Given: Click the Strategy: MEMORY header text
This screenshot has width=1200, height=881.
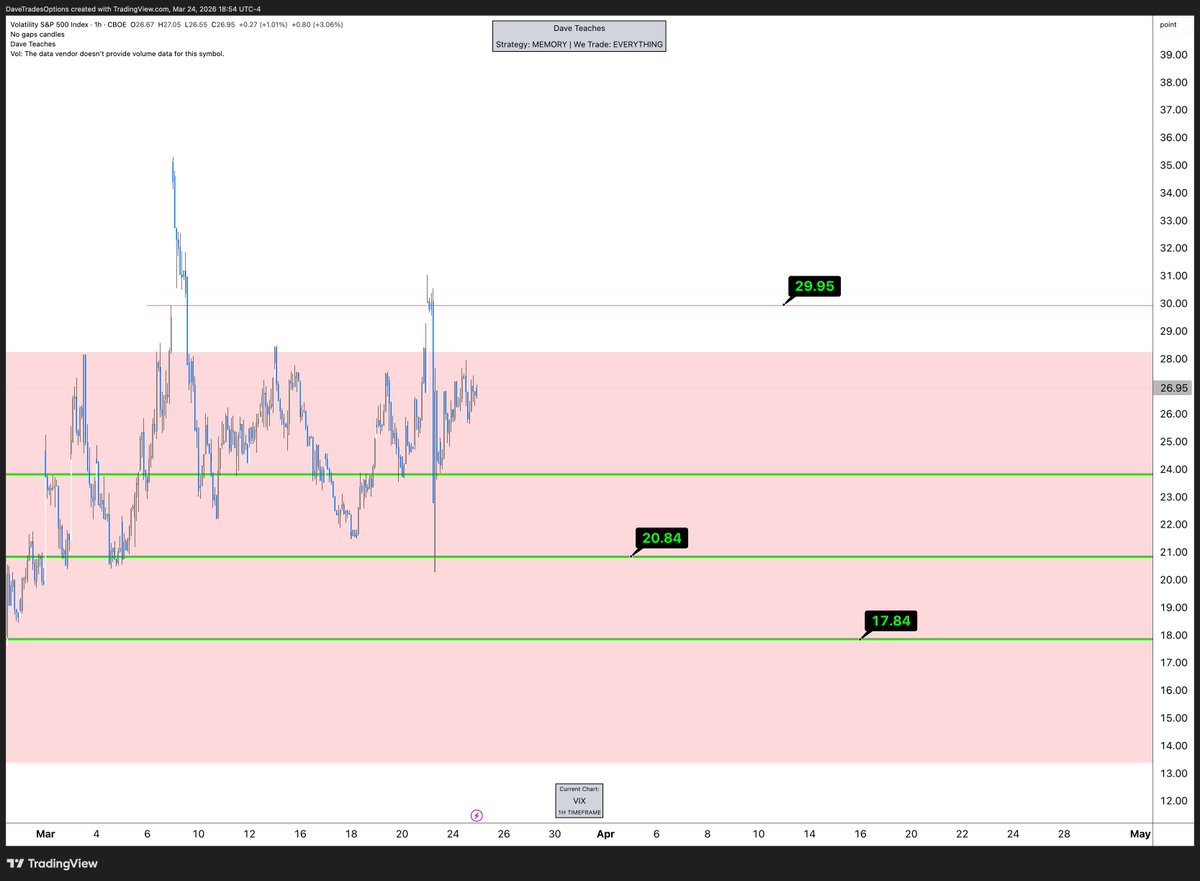Looking at the screenshot, I should [579, 44].
